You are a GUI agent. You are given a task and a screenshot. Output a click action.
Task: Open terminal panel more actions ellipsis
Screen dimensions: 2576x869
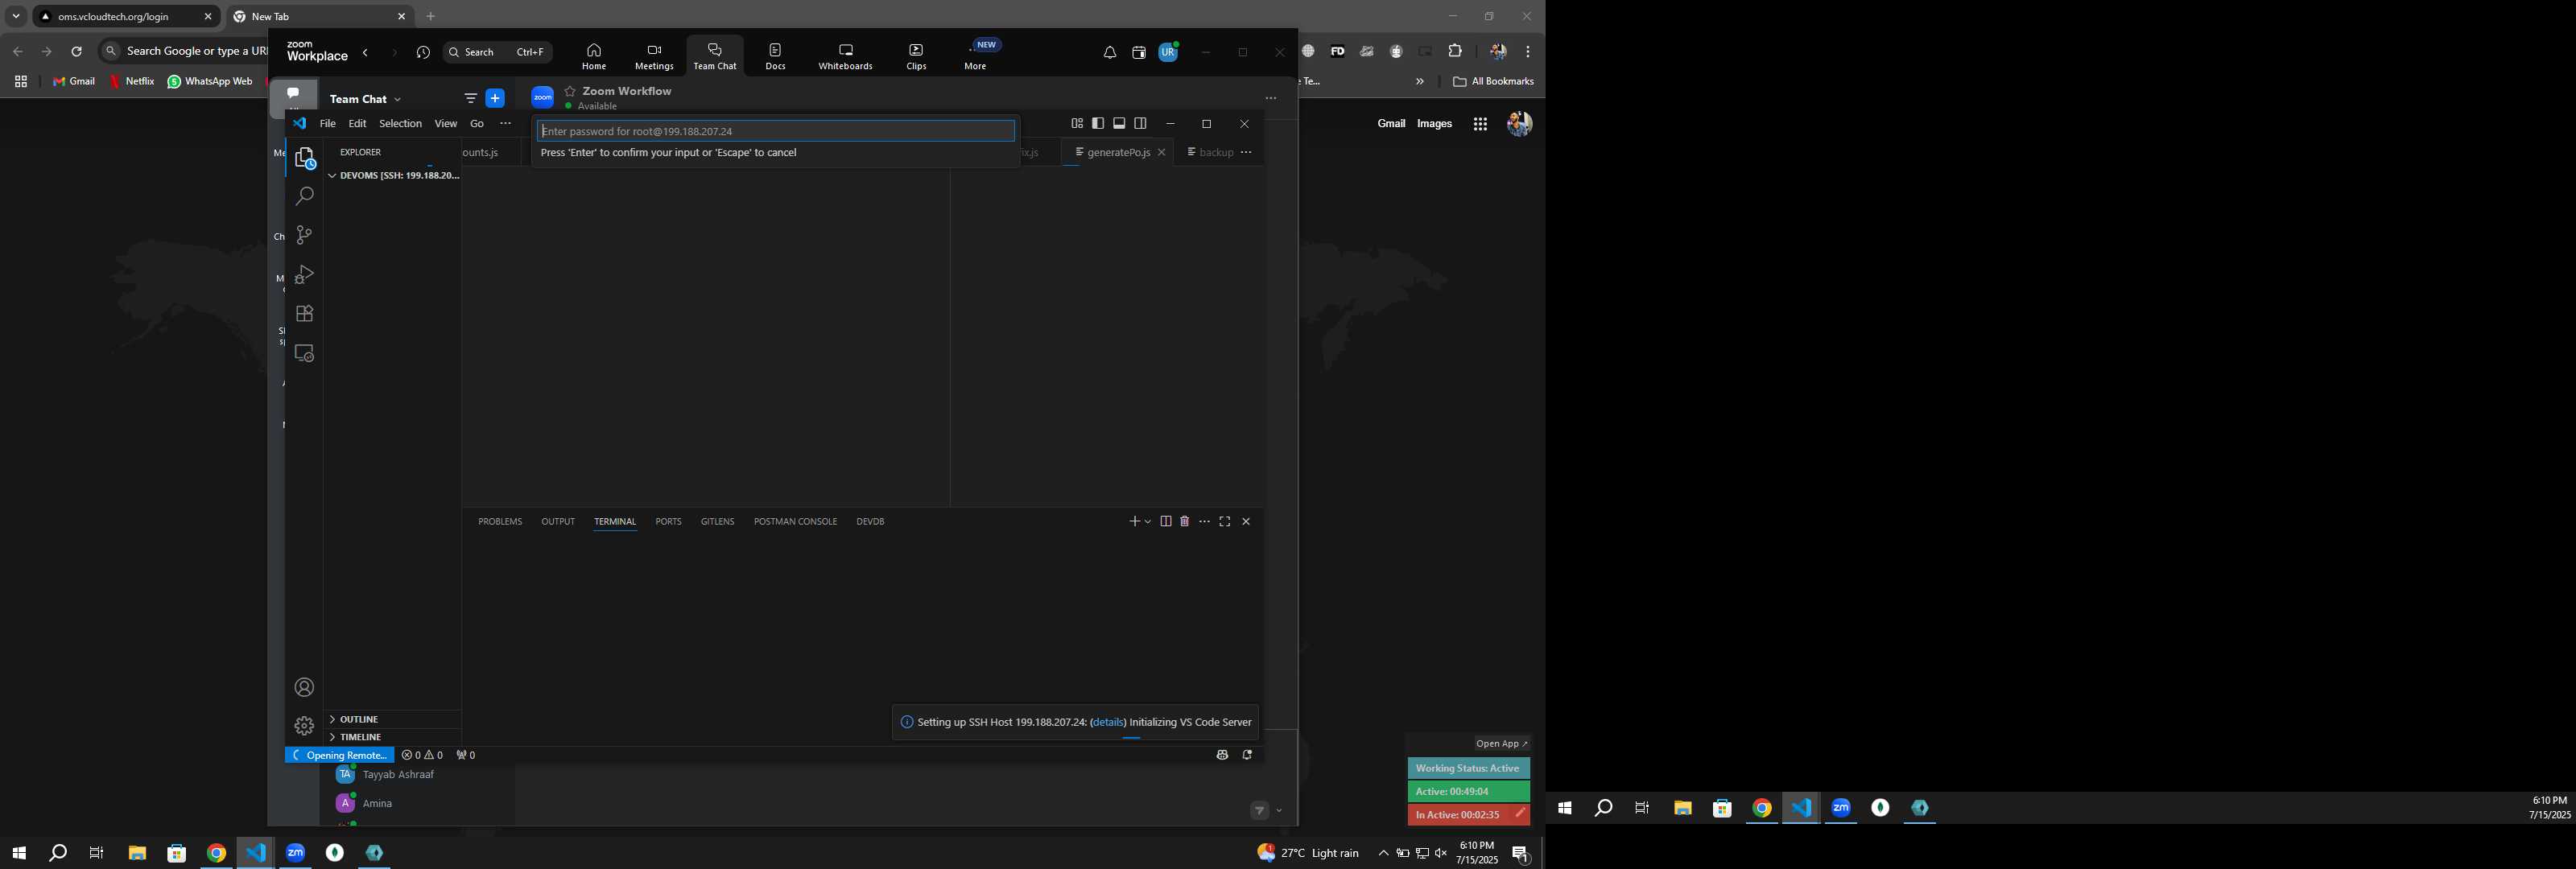(1205, 521)
